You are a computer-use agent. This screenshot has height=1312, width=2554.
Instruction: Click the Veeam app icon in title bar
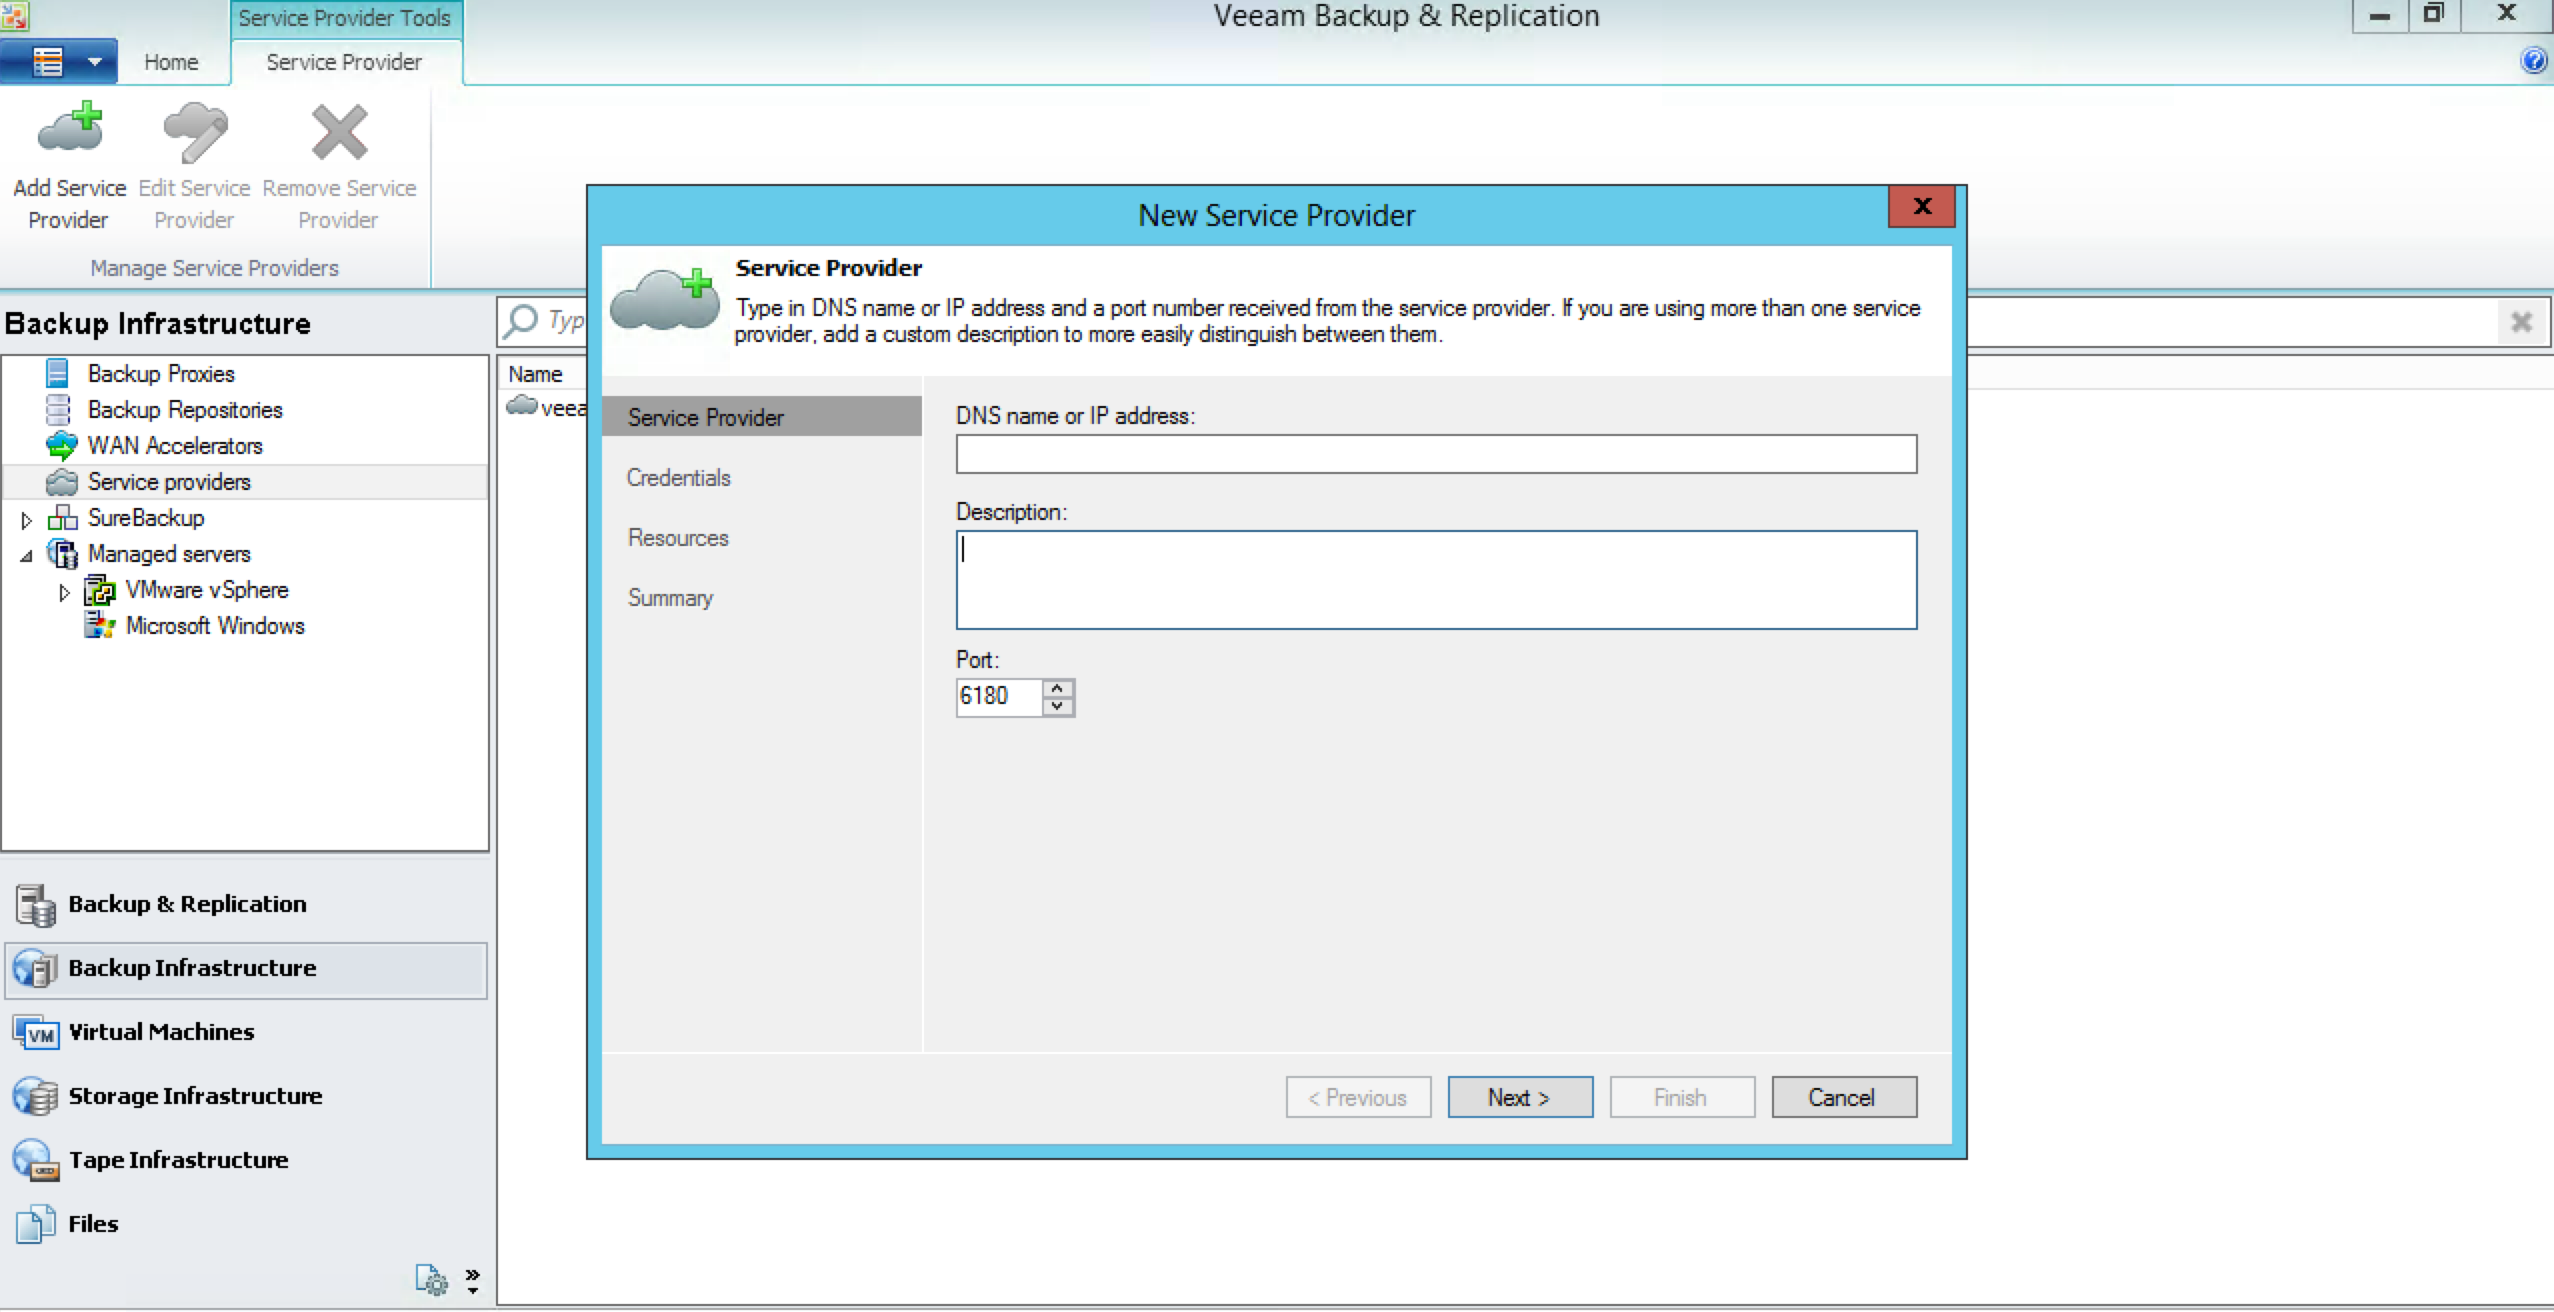pyautogui.click(x=15, y=16)
